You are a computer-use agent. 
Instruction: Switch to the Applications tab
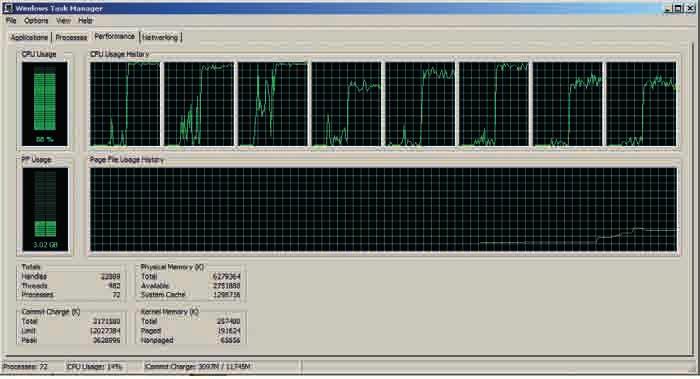(29, 37)
